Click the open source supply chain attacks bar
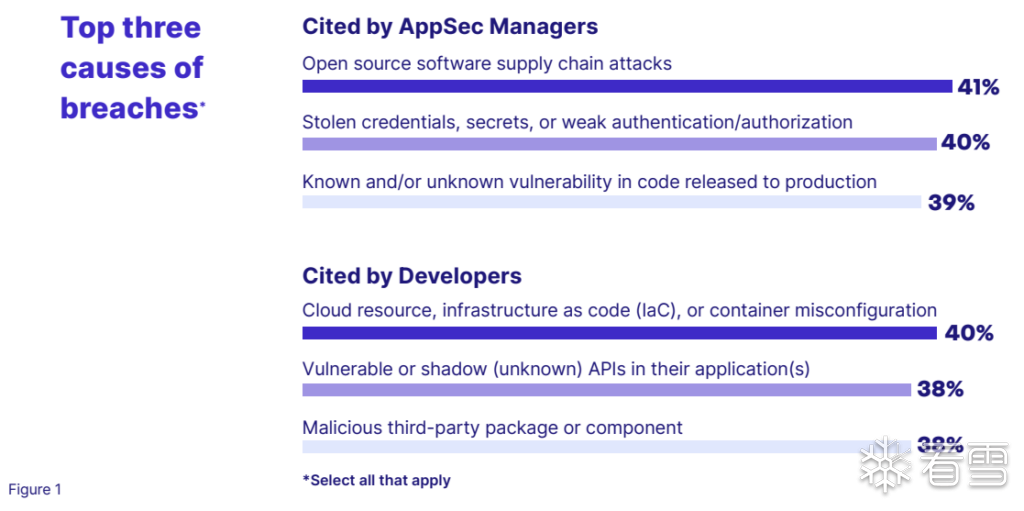The width and height of the screenshot is (1024, 511). [627, 87]
